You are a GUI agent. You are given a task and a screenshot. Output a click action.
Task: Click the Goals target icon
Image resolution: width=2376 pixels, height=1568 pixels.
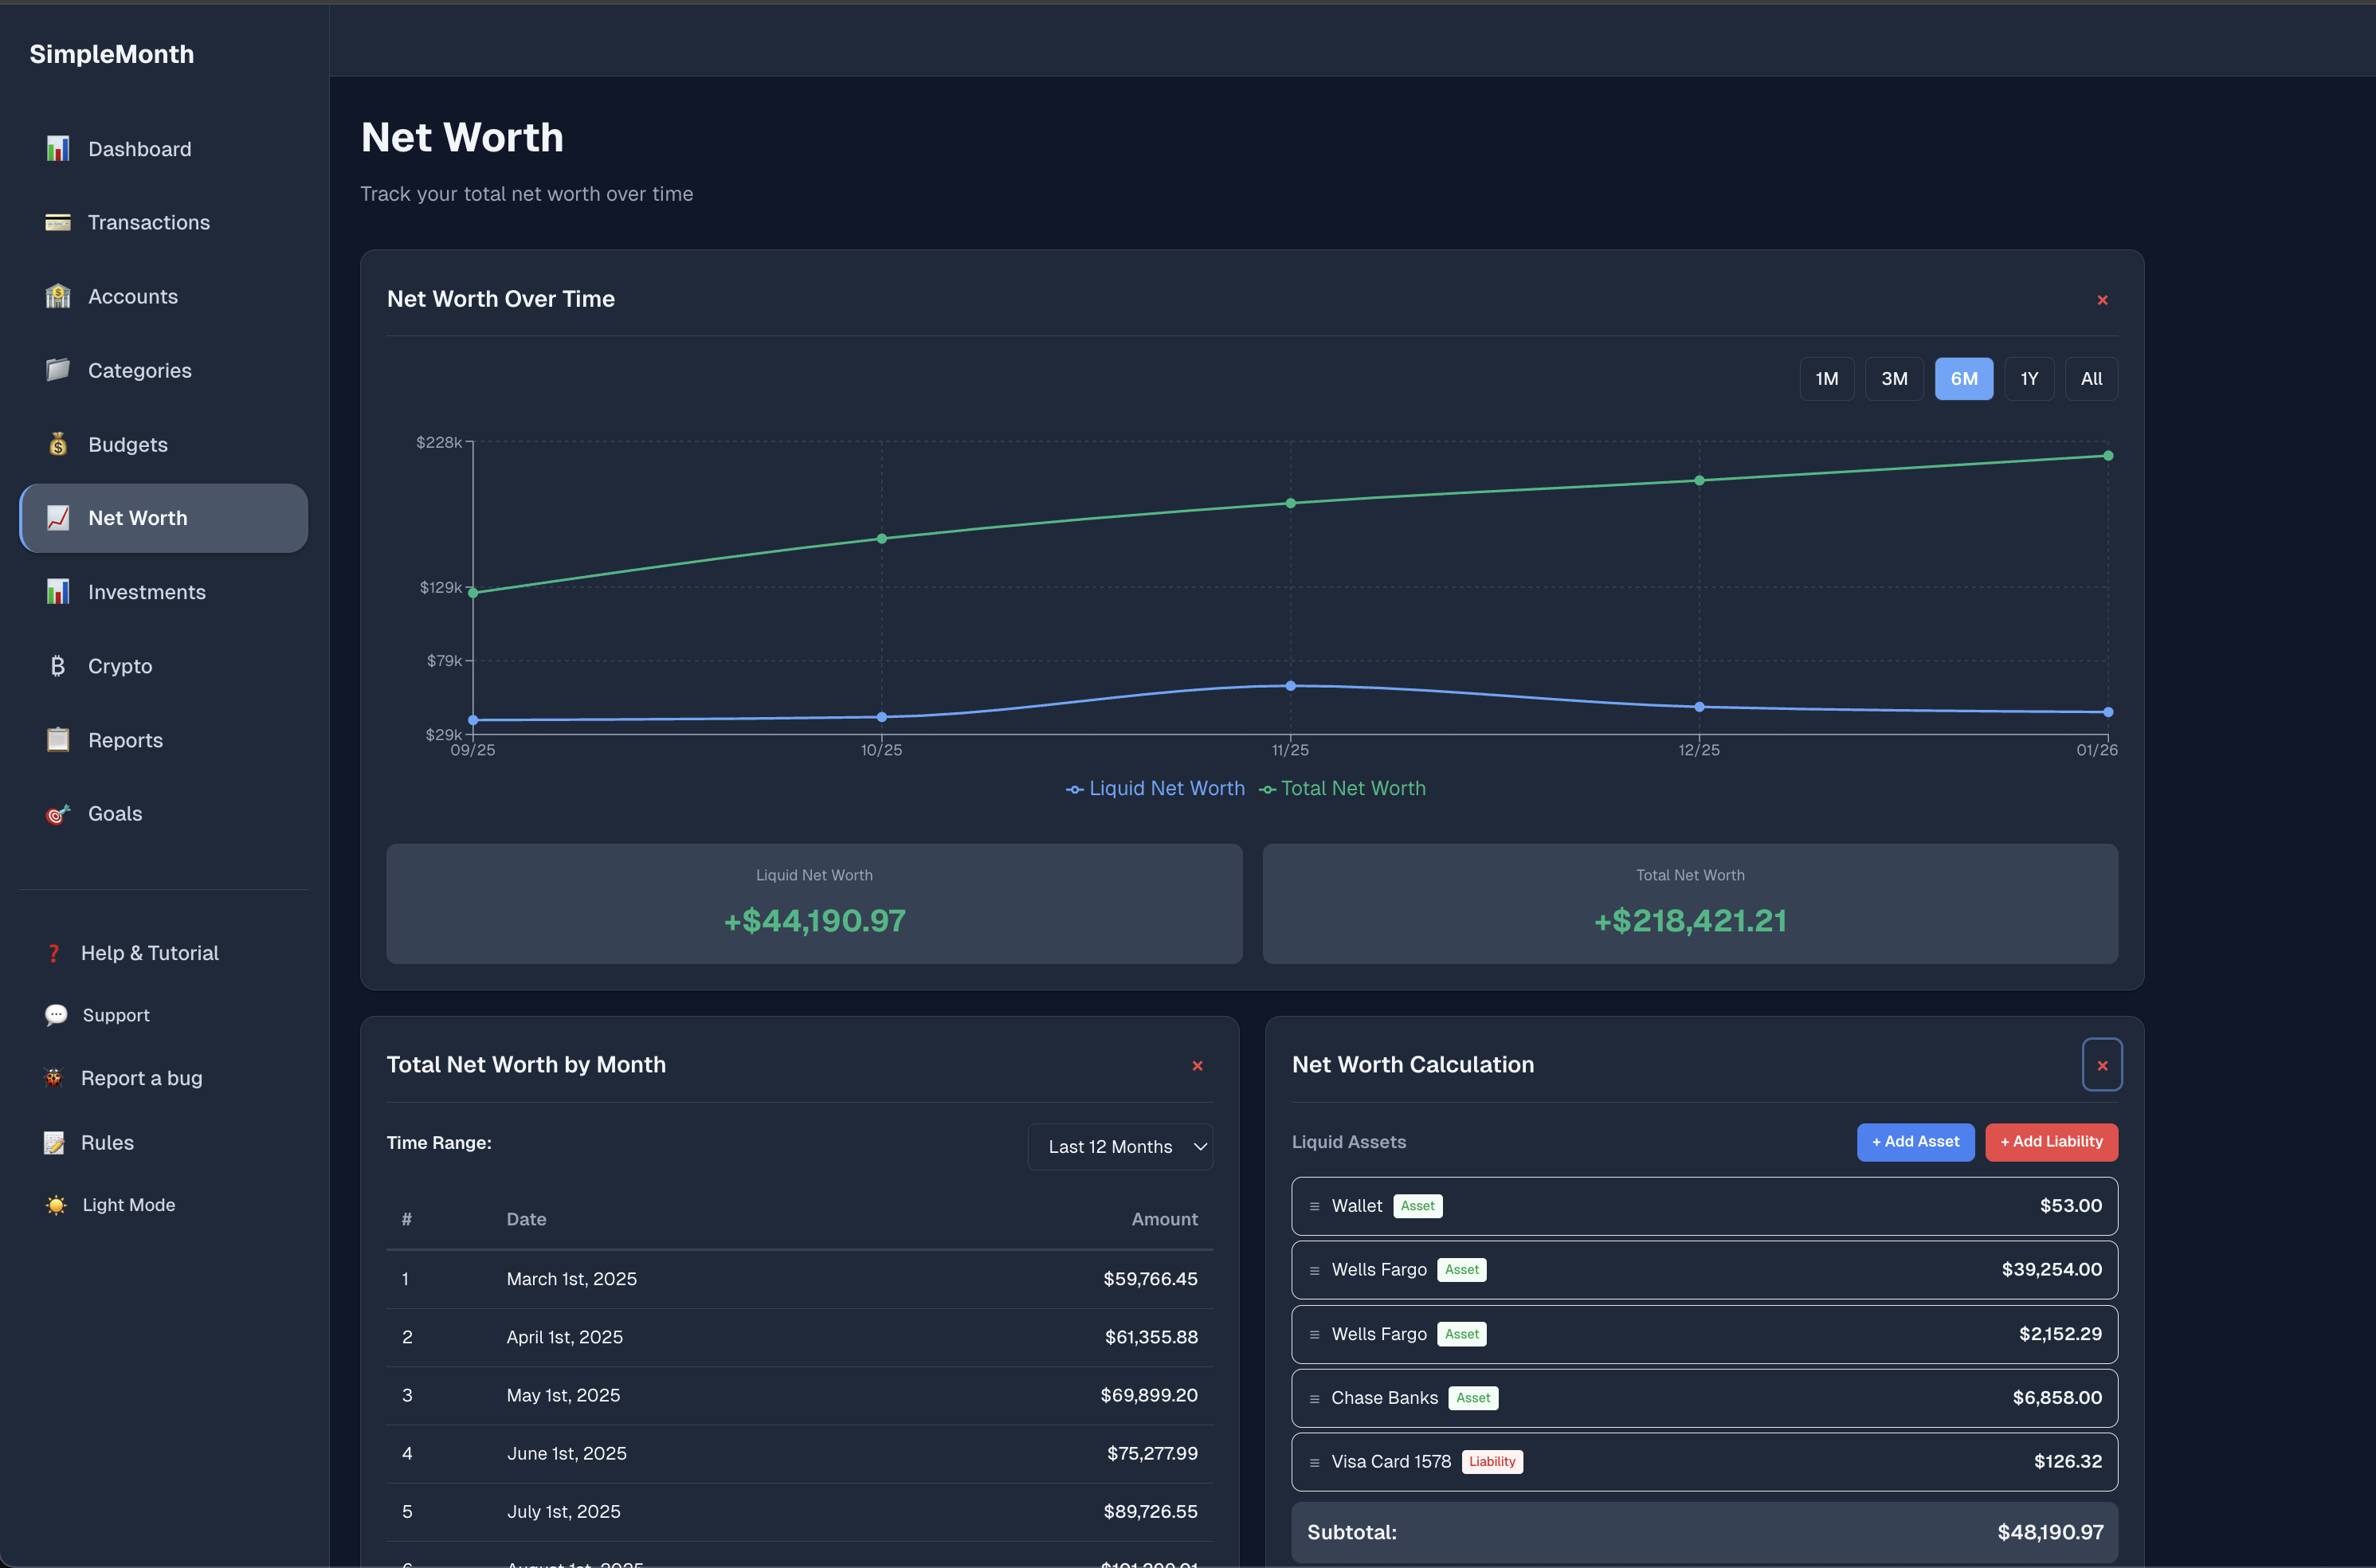pos(58,814)
